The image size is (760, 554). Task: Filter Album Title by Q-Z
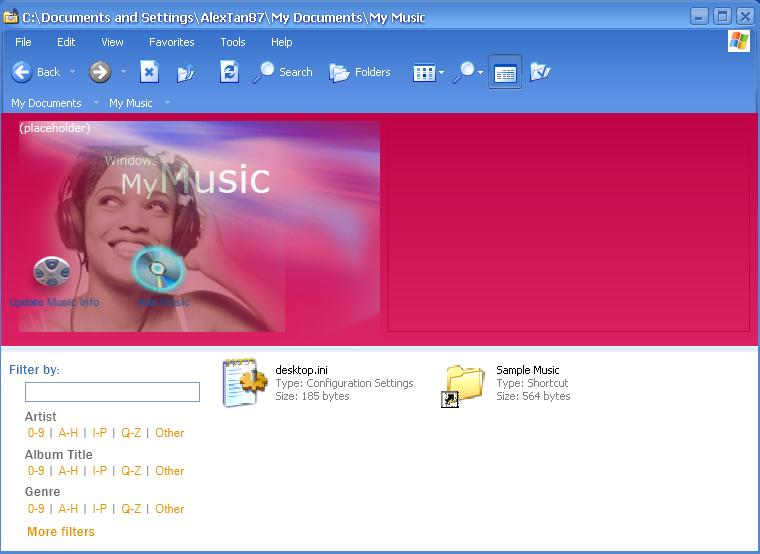tap(131, 471)
